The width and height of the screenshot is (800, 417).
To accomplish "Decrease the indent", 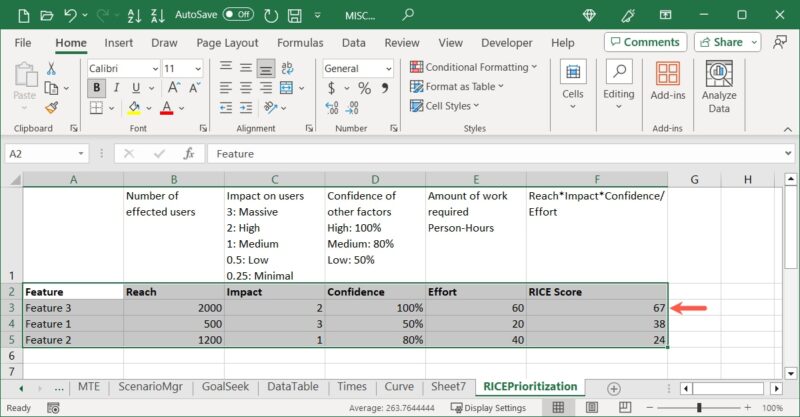I will coord(226,108).
